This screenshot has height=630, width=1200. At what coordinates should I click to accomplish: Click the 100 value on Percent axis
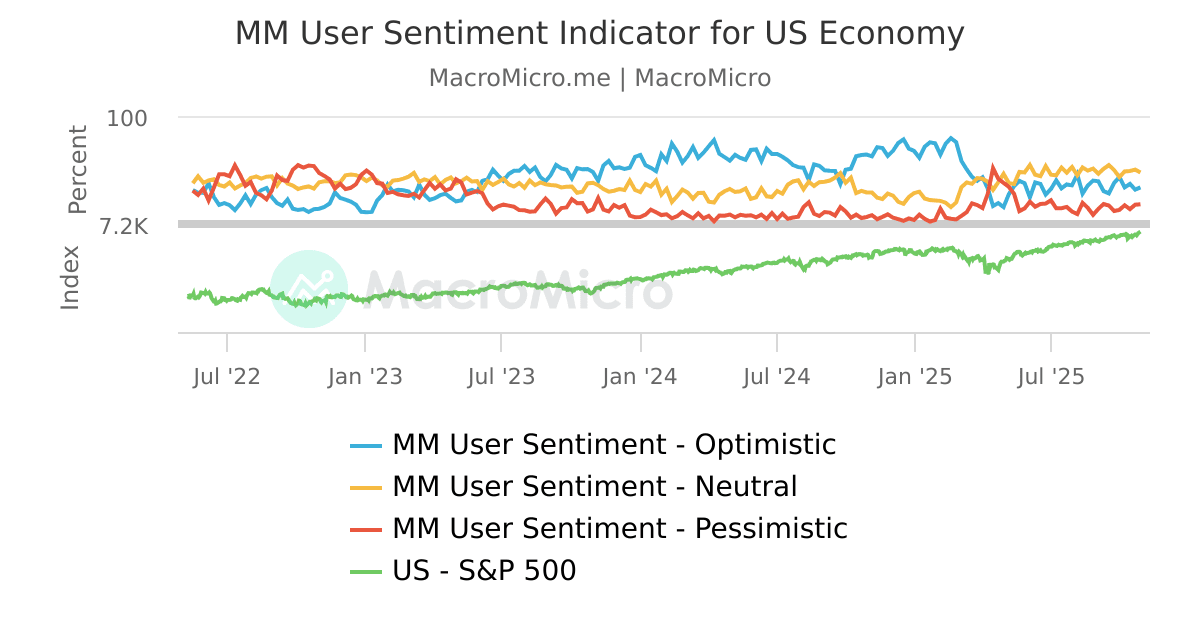pos(127,118)
